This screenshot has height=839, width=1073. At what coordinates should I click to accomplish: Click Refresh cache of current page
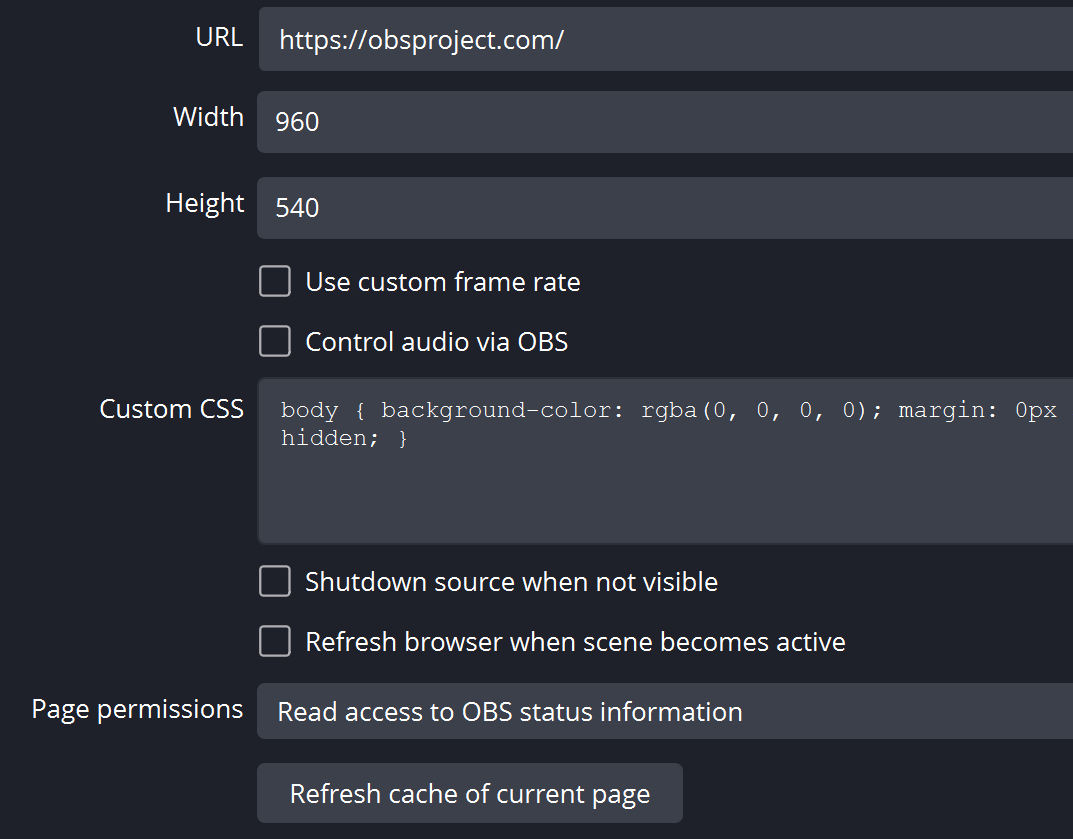pyautogui.click(x=469, y=793)
